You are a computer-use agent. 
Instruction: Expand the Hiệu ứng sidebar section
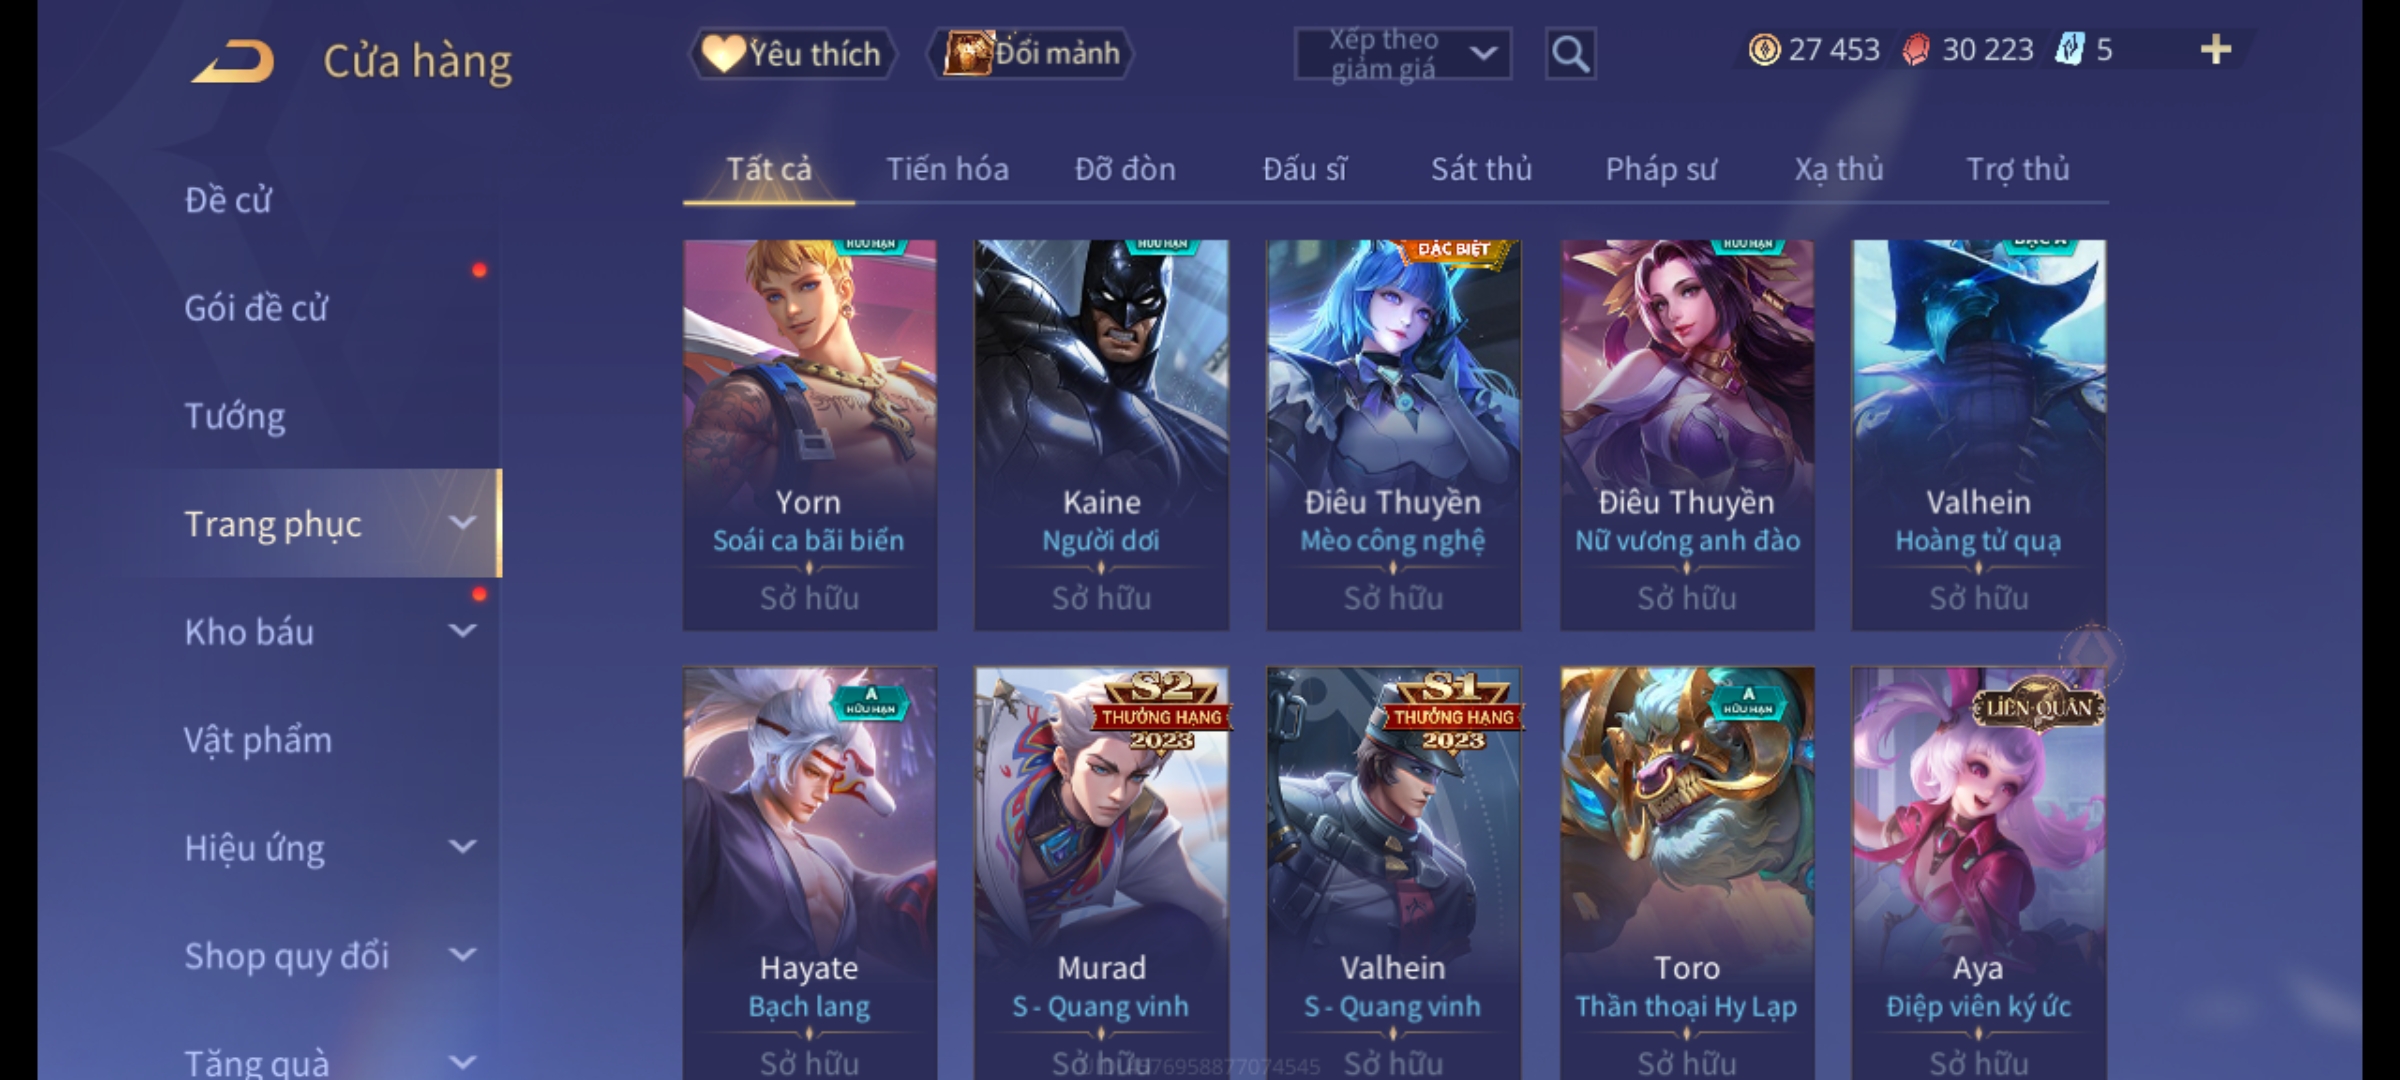click(327, 848)
